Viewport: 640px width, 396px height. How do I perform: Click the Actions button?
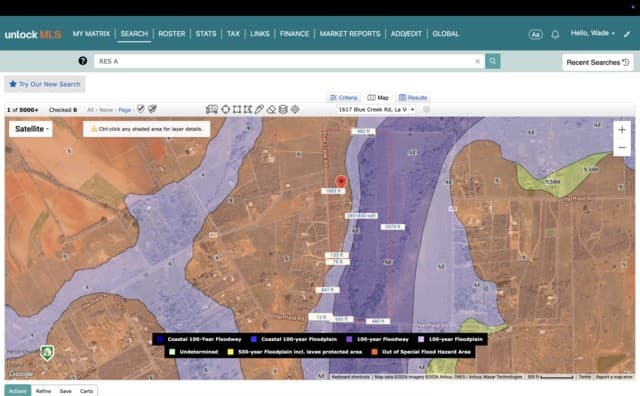point(18,391)
